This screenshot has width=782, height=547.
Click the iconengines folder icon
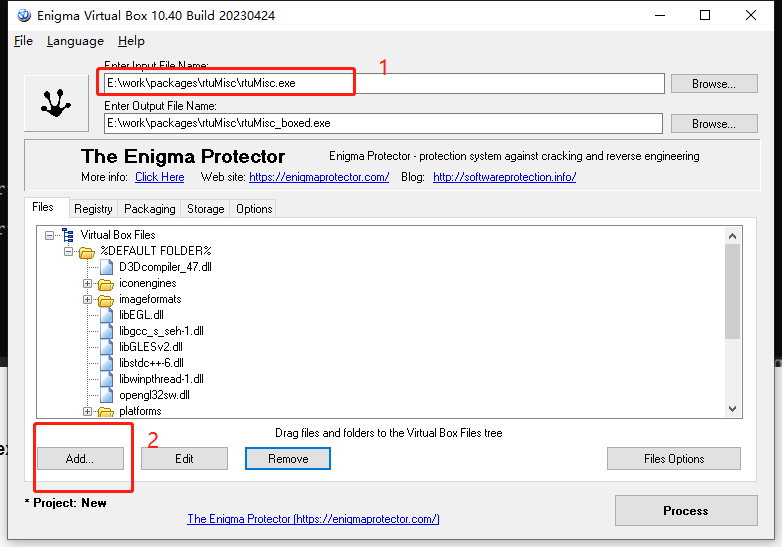tap(106, 284)
